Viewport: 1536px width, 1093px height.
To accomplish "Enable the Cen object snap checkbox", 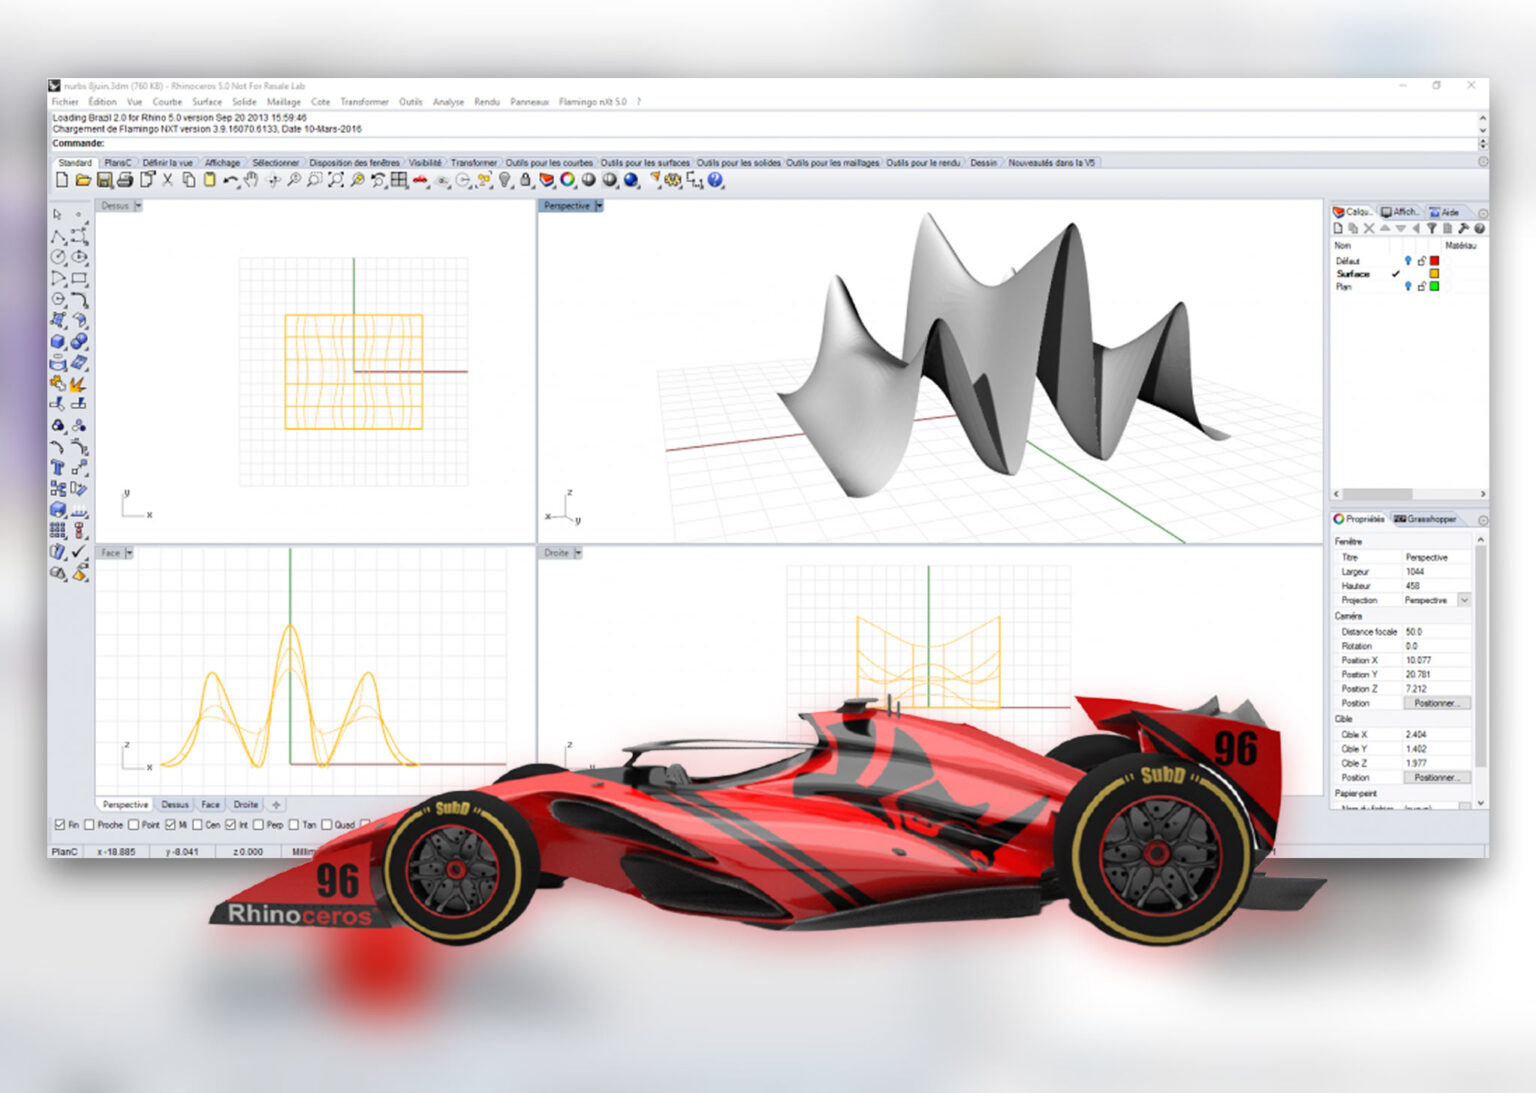I will click(x=197, y=825).
